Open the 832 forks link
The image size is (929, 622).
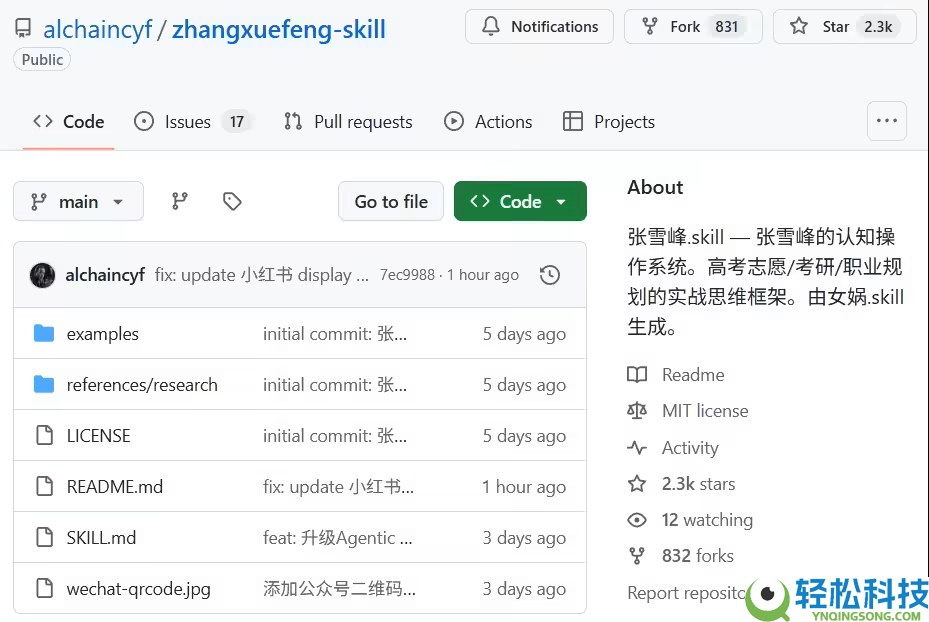coord(698,556)
